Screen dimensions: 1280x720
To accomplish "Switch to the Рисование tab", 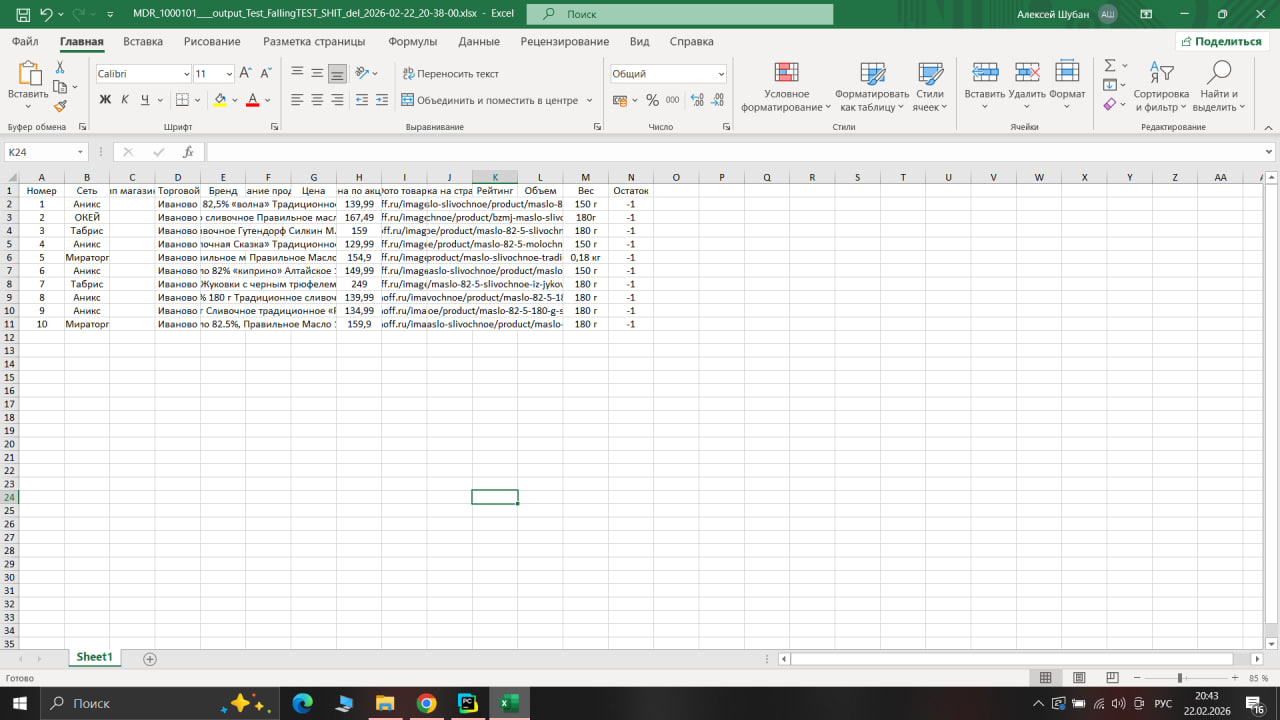I will pyautogui.click(x=212, y=41).
